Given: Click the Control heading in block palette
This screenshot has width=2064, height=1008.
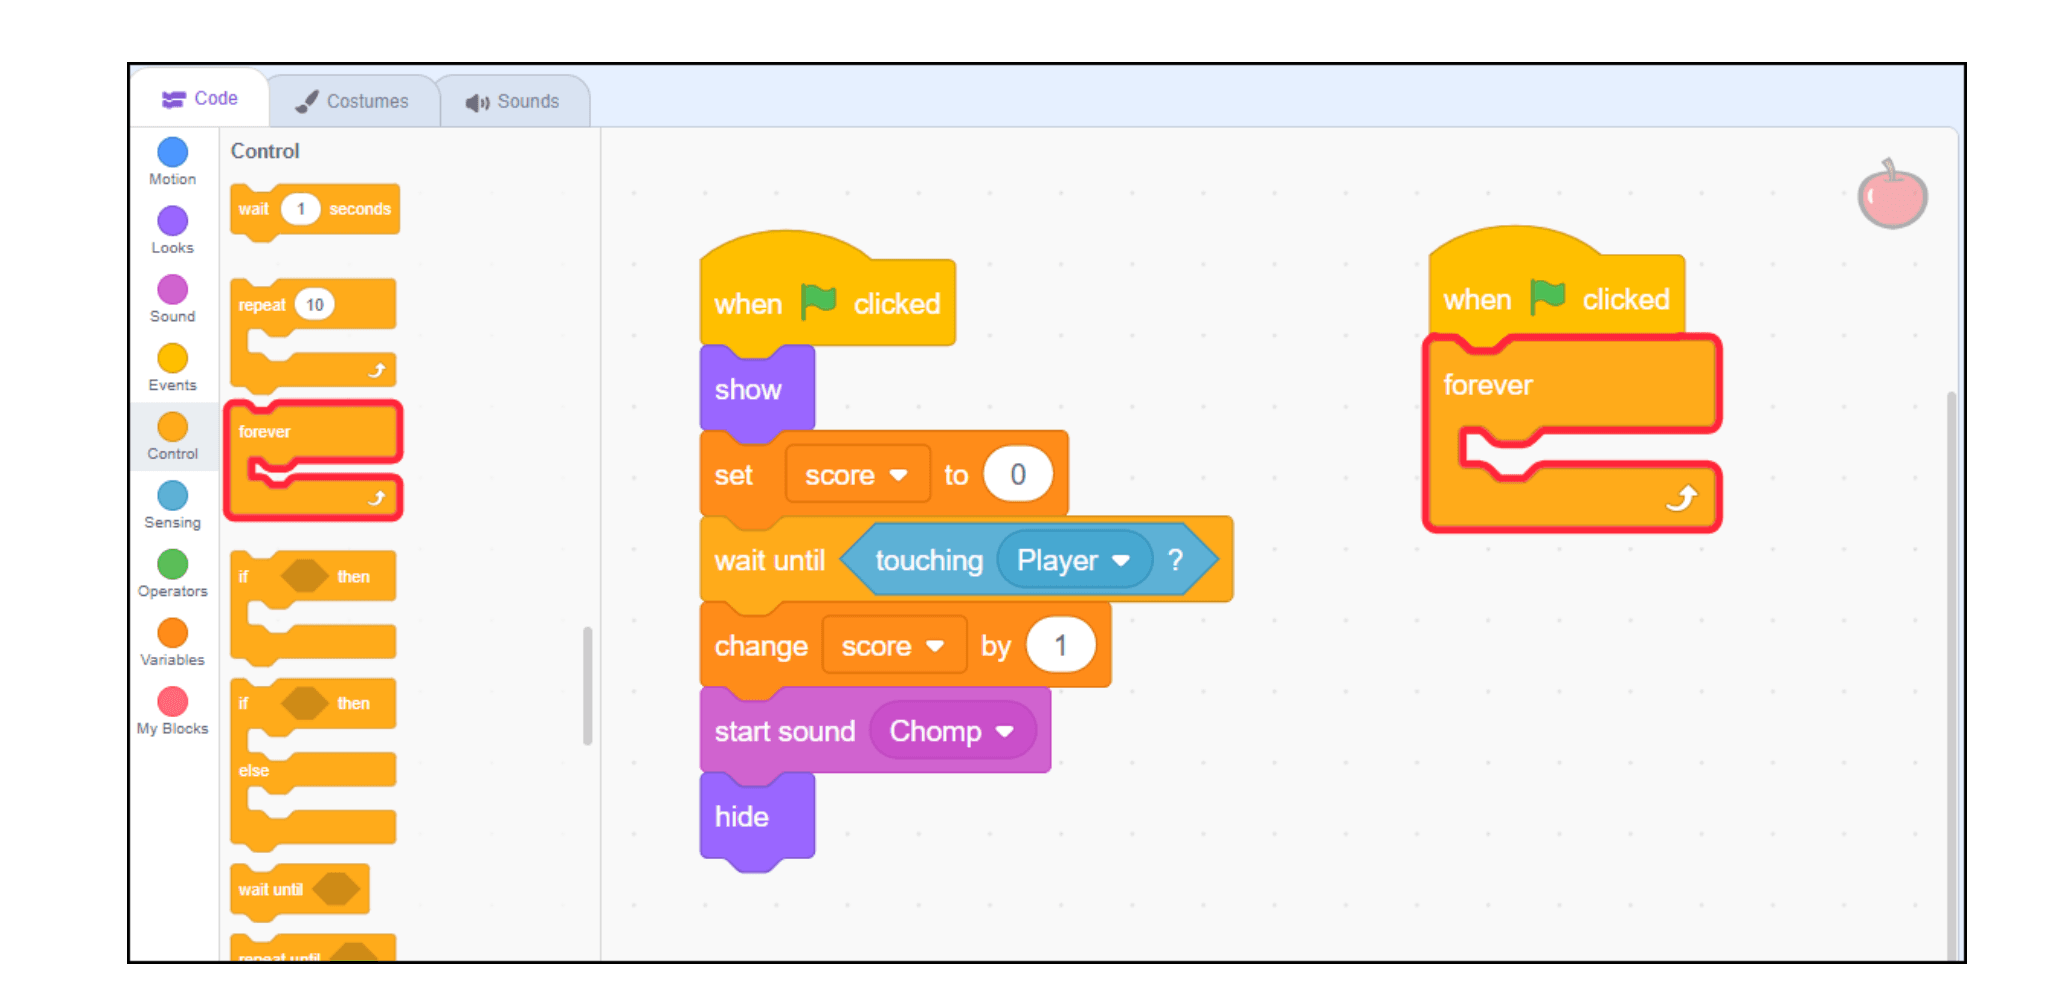Looking at the screenshot, I should (265, 151).
